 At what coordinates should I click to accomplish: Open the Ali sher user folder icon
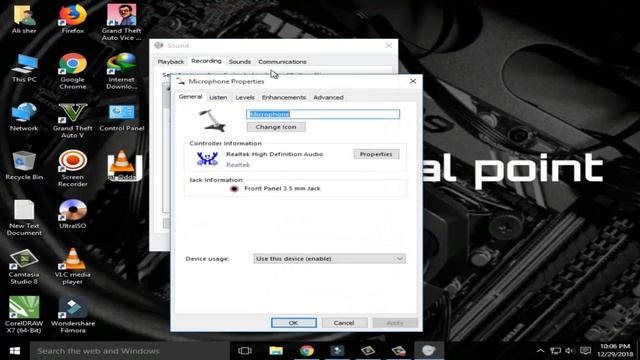coord(24,19)
